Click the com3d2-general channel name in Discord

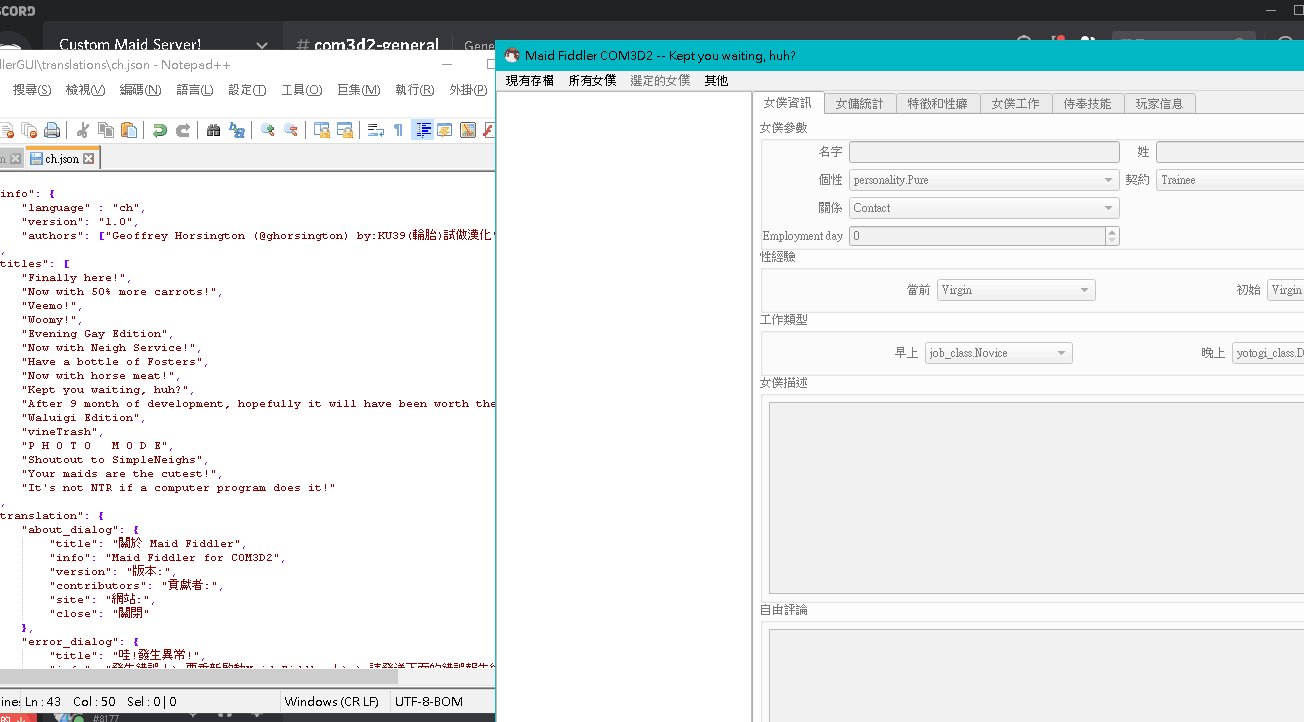376,45
